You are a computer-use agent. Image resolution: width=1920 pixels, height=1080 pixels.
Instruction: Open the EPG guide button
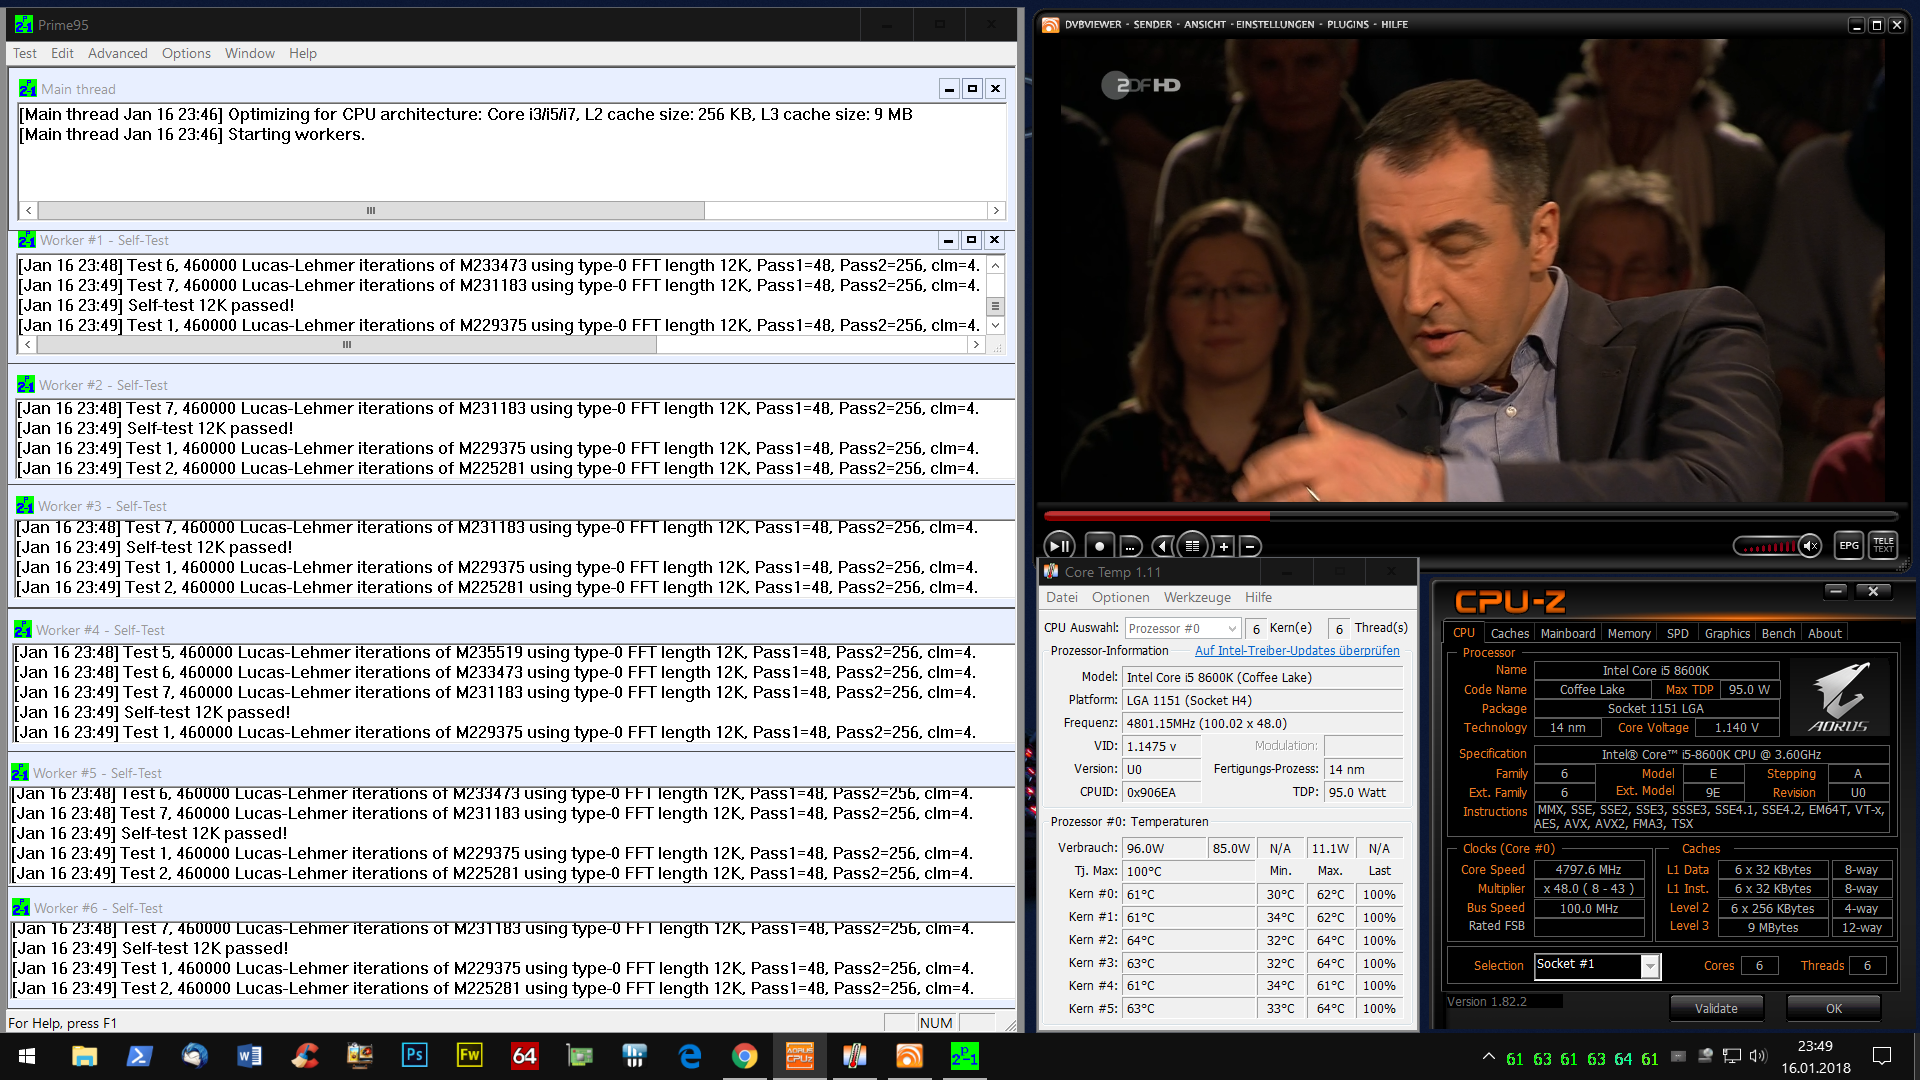[x=1849, y=545]
